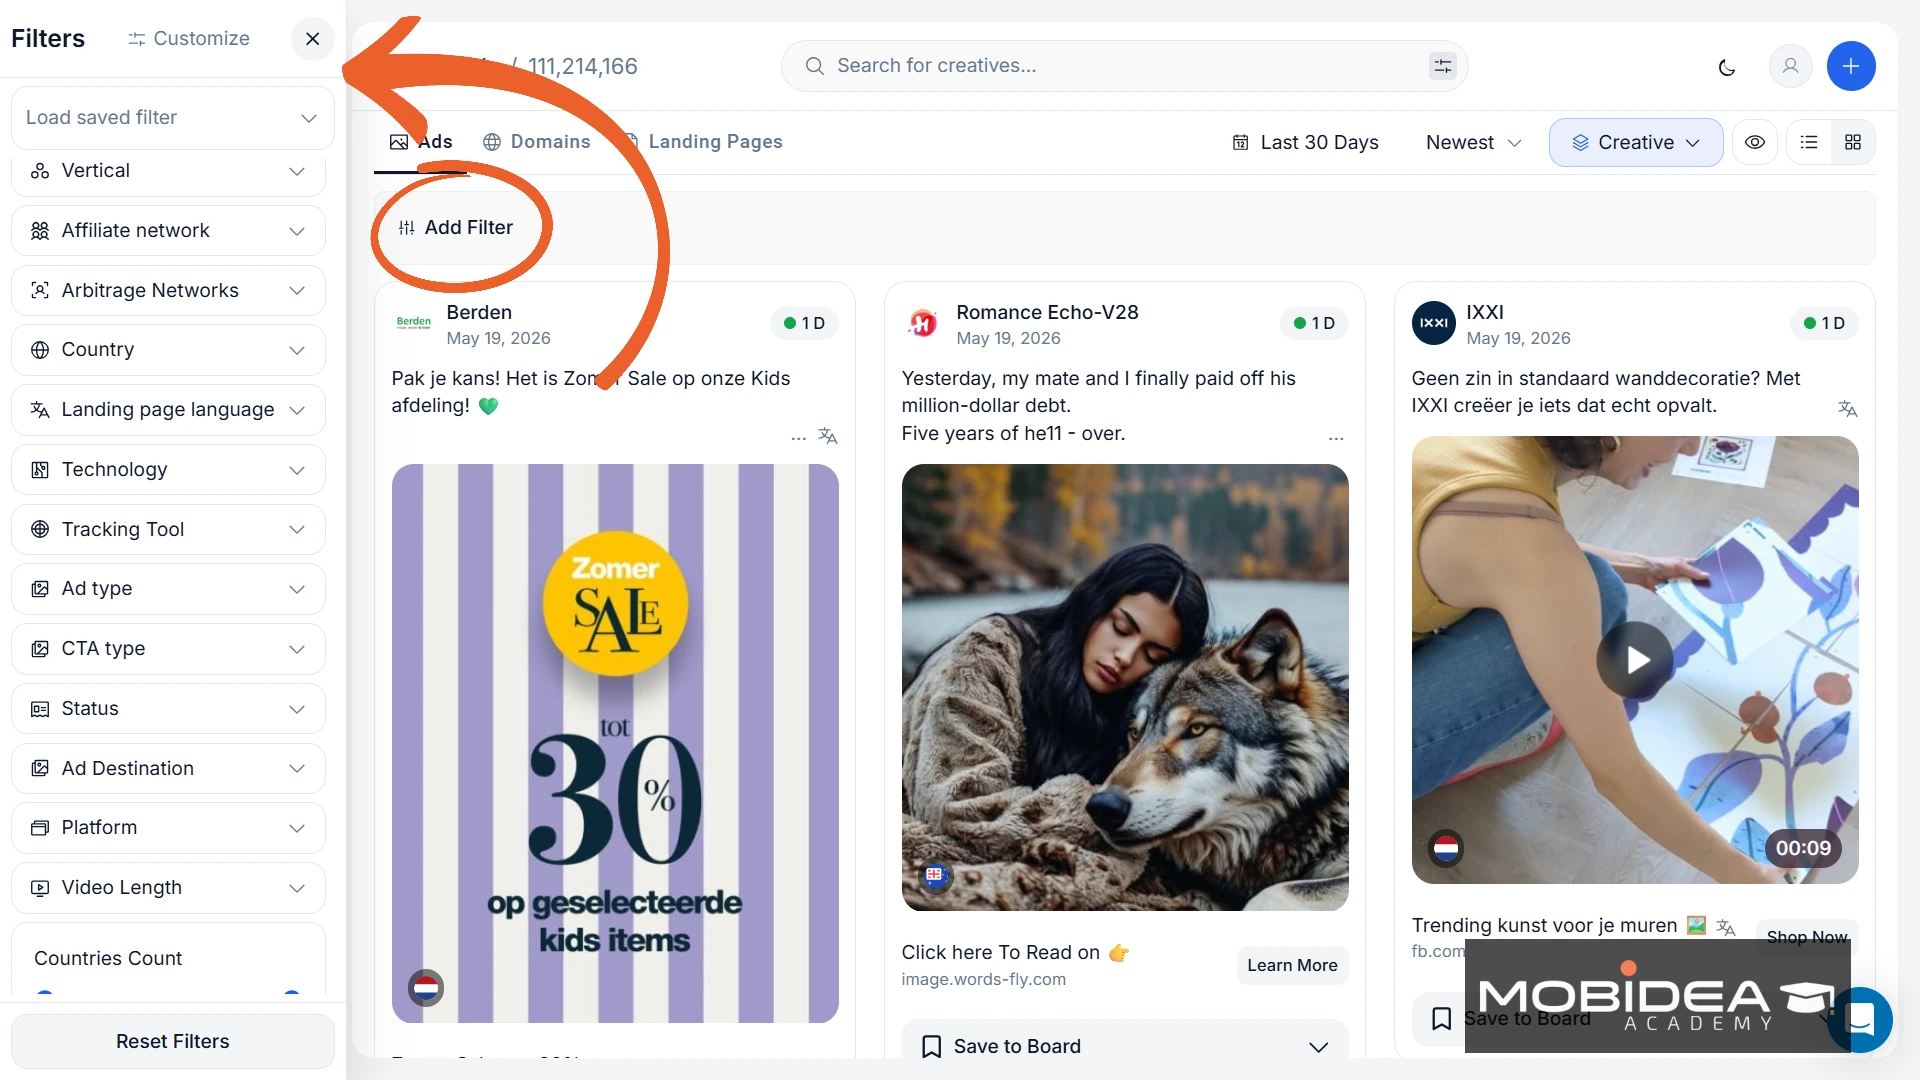Click the Learn More CTA button
This screenshot has width=1920, height=1080.
pyautogui.click(x=1292, y=966)
